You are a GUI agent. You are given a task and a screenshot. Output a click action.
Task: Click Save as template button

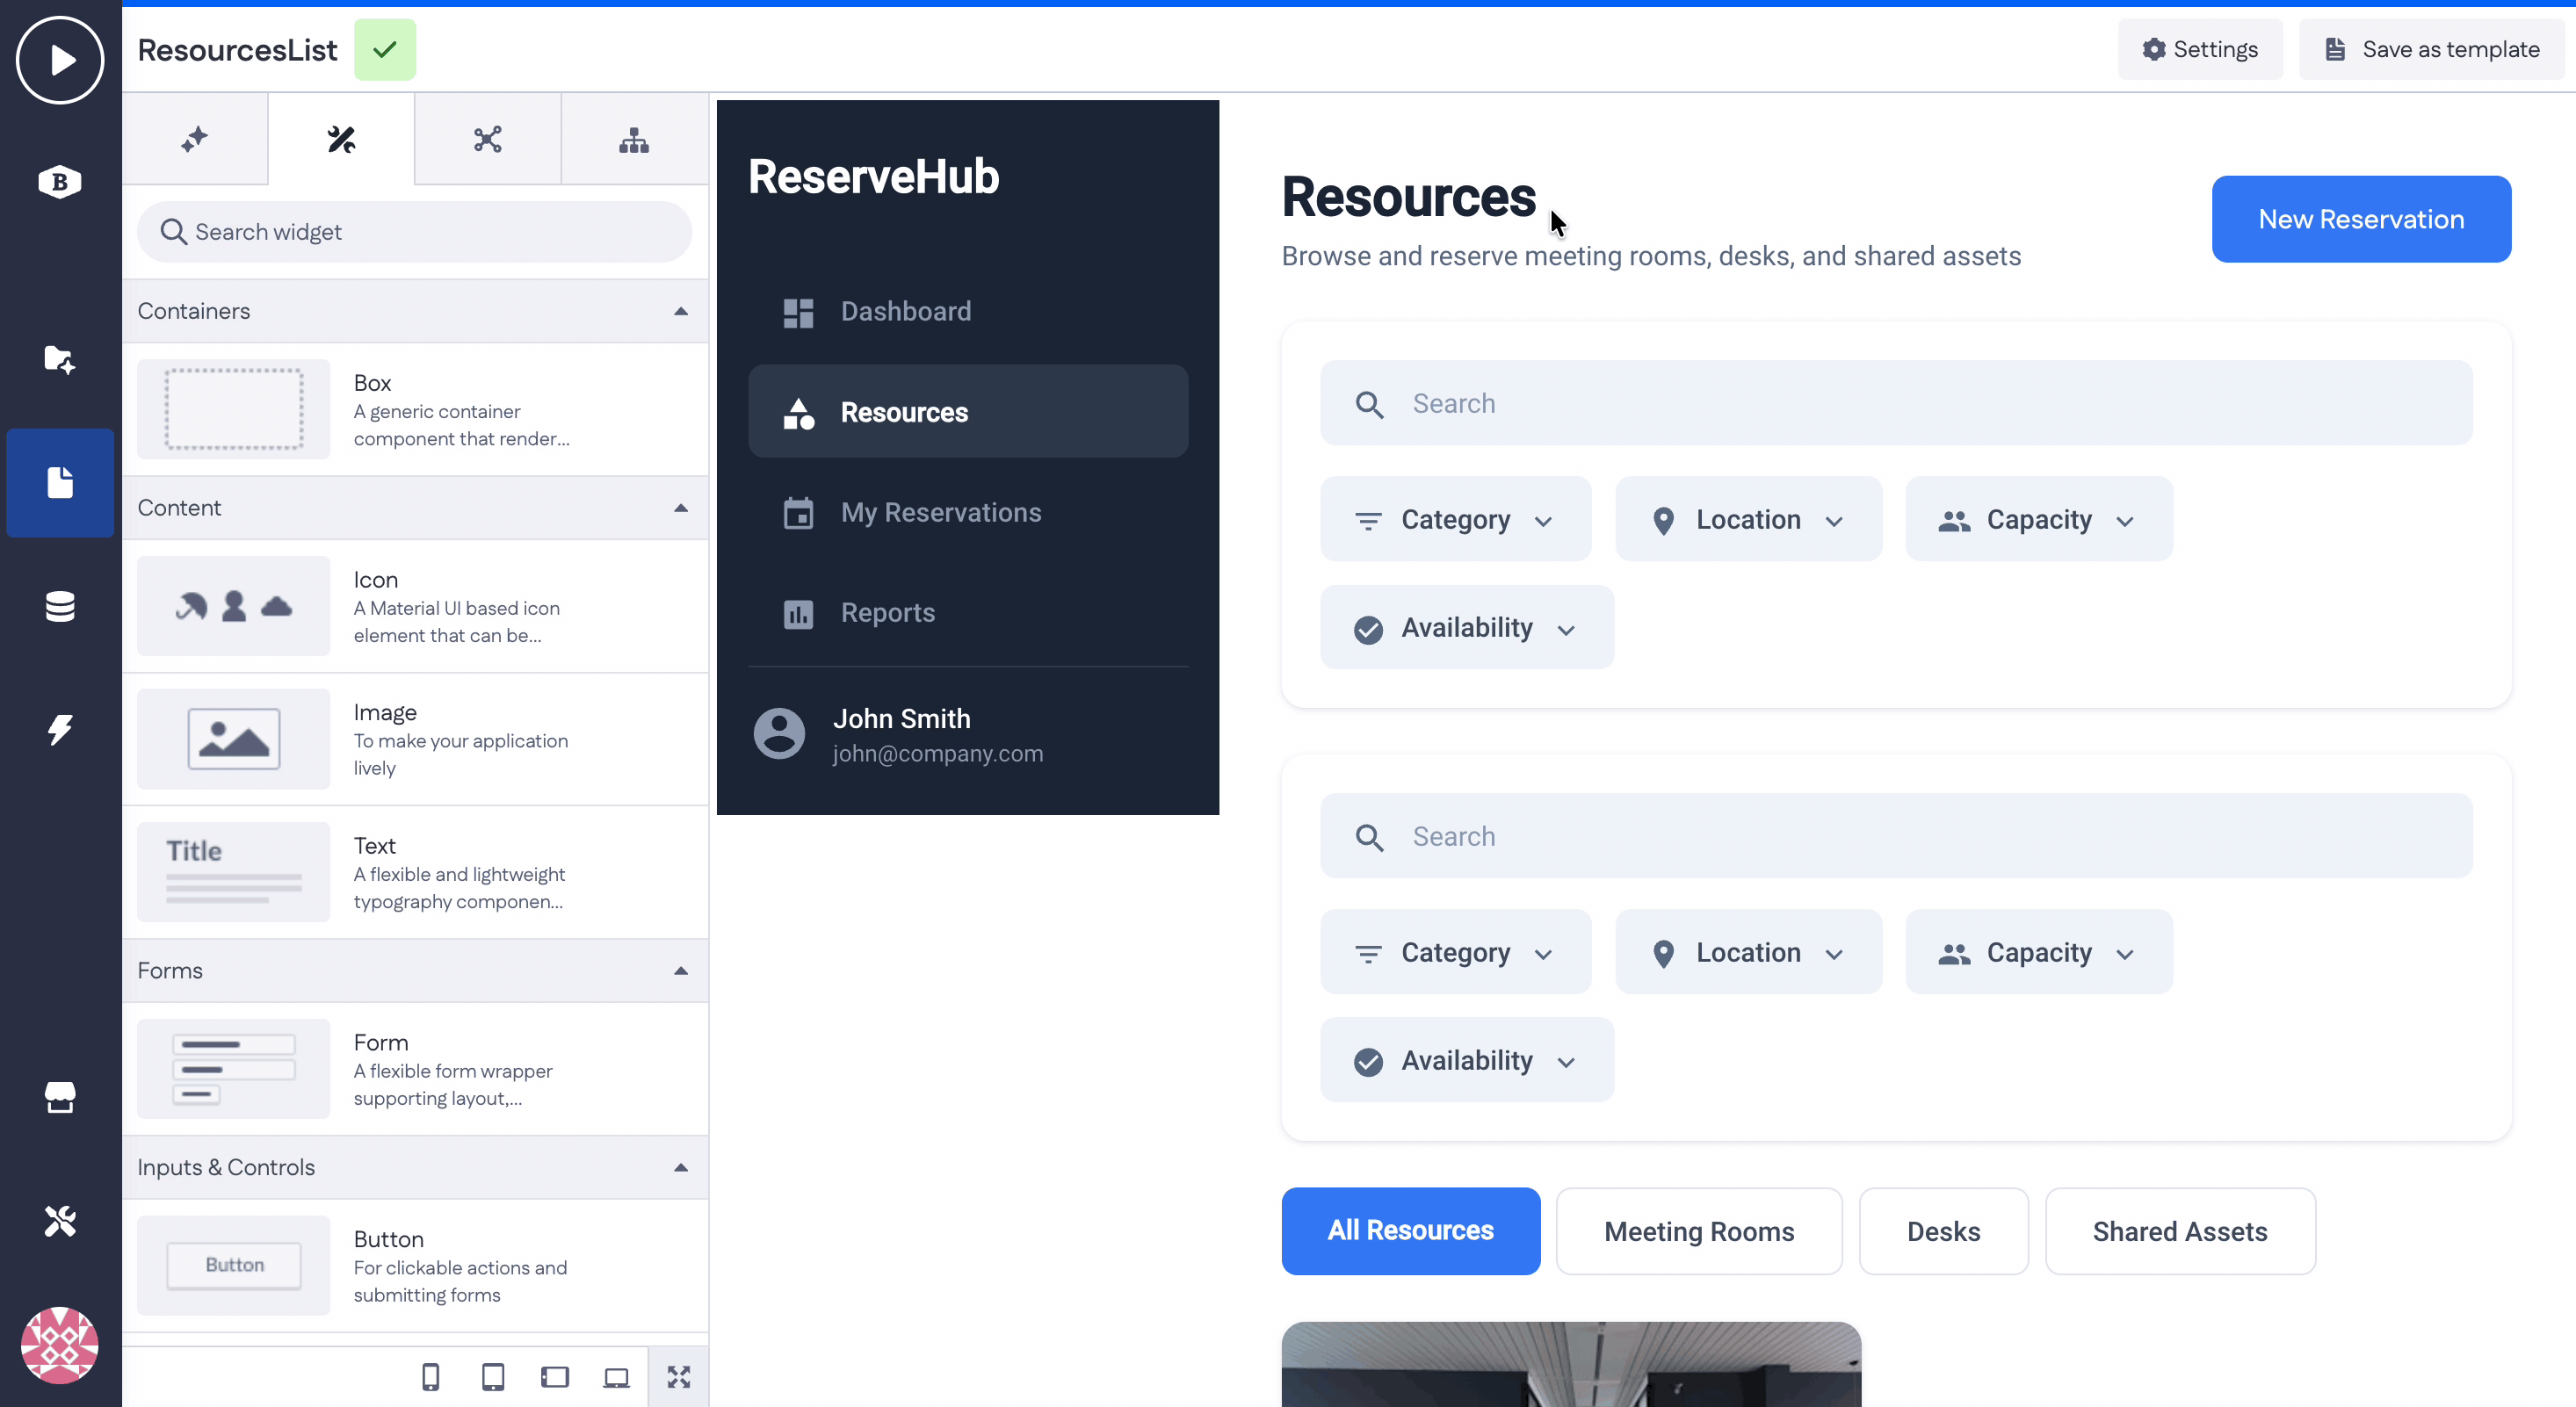coord(2431,49)
